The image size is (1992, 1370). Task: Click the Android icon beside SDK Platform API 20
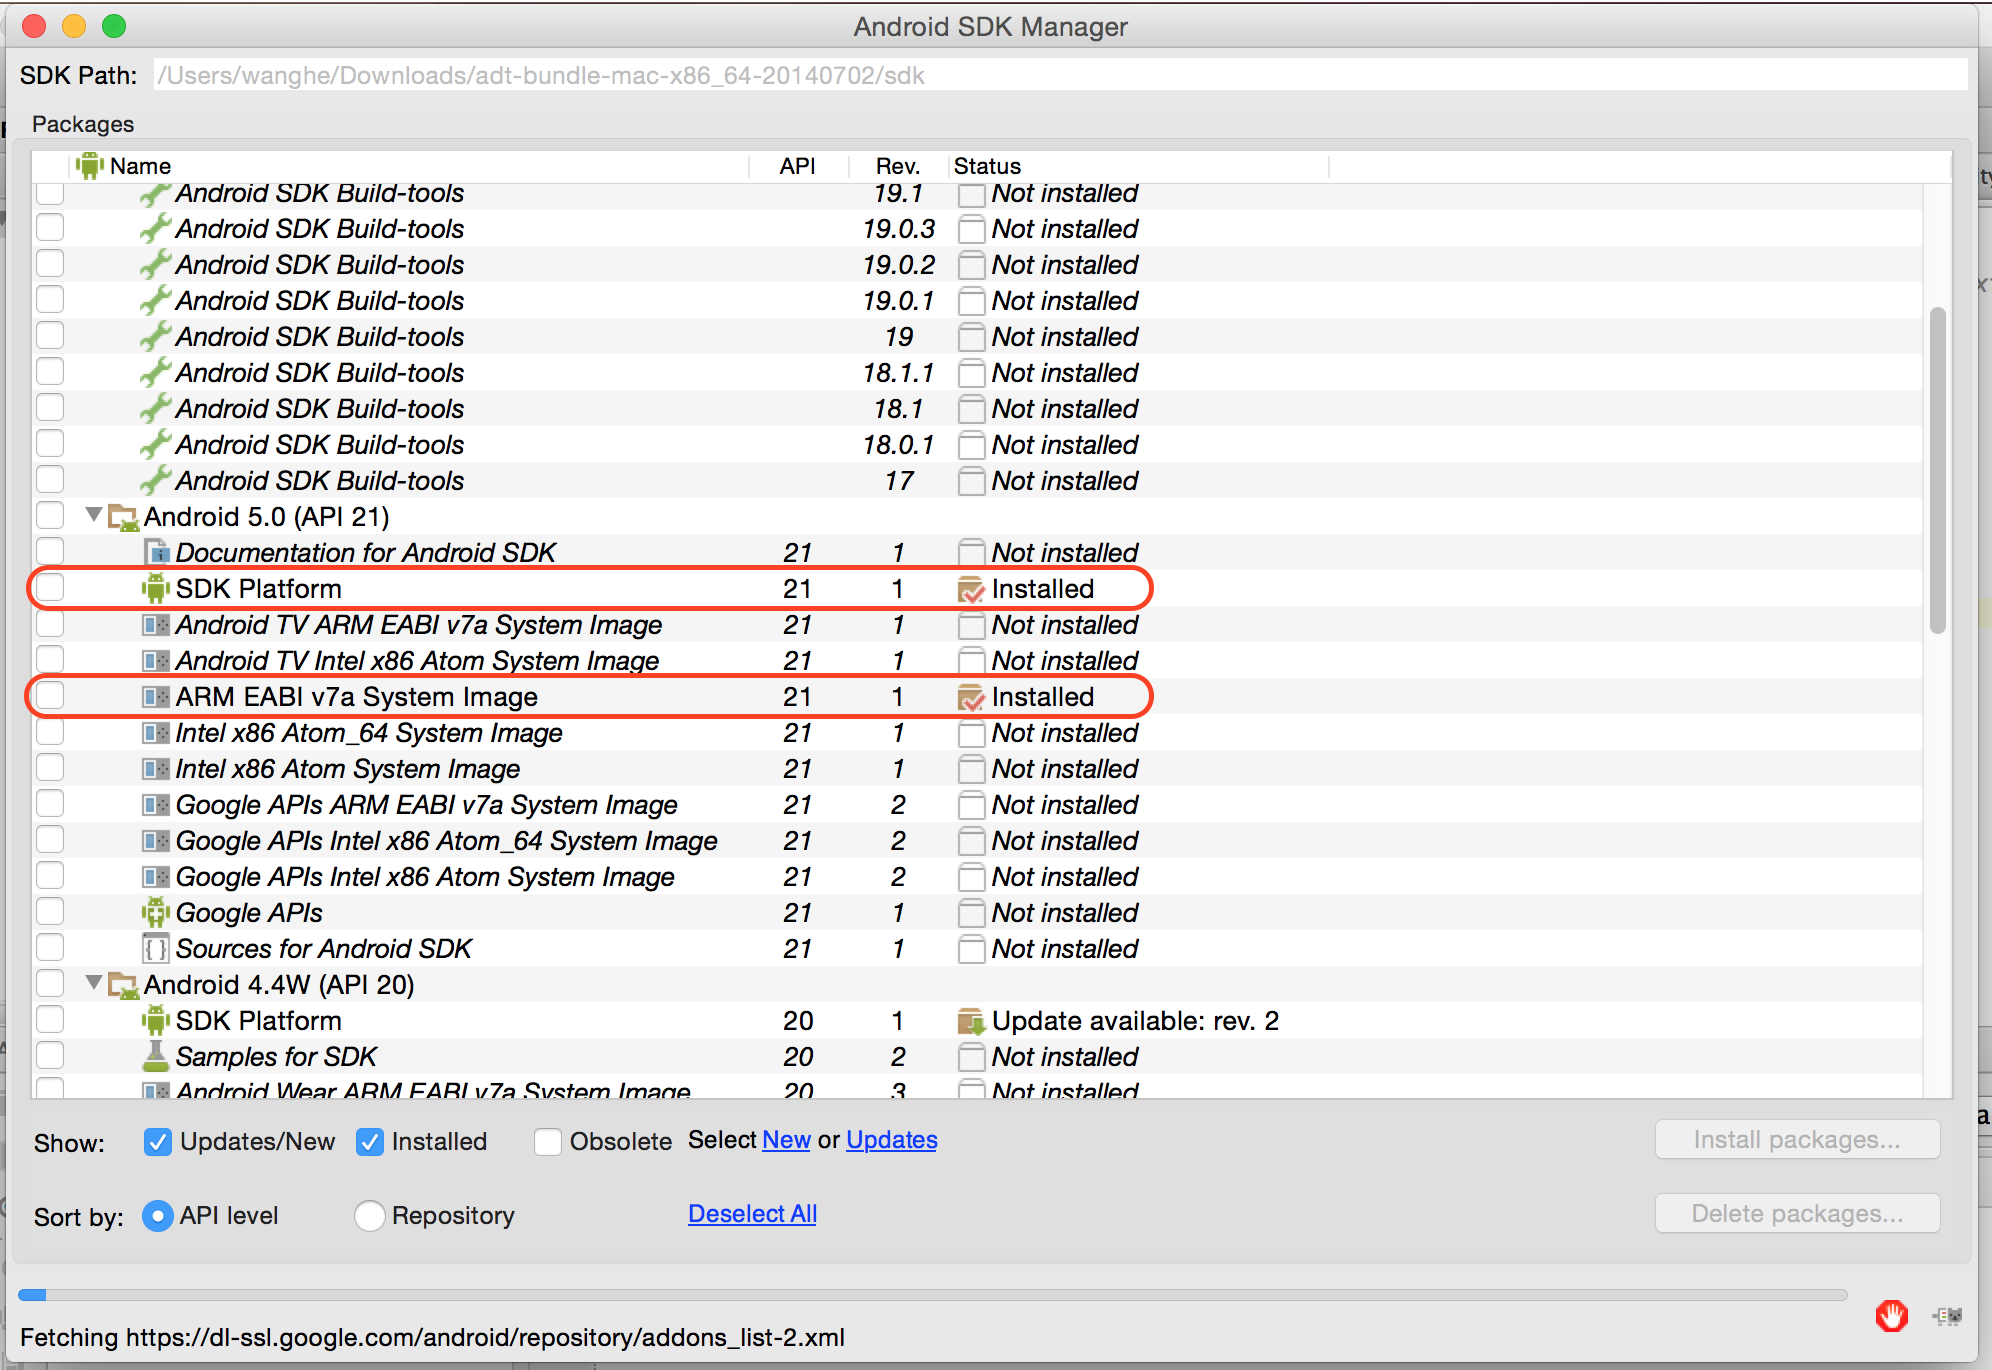(155, 1020)
